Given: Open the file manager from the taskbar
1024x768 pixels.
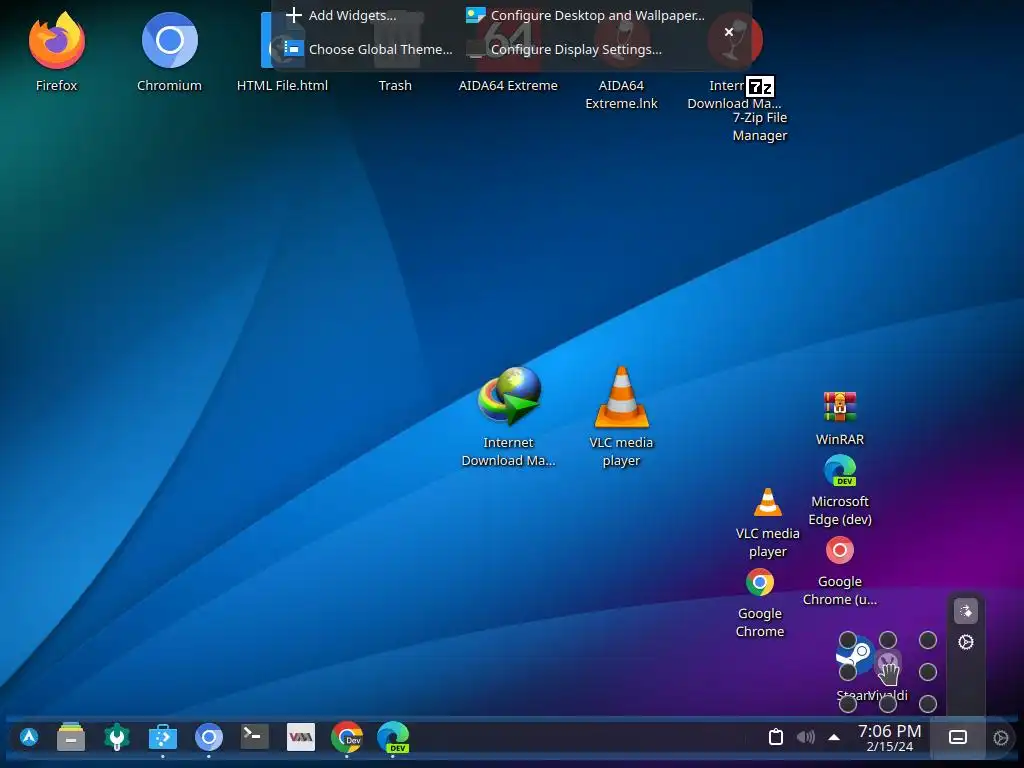Looking at the screenshot, I should [x=71, y=737].
